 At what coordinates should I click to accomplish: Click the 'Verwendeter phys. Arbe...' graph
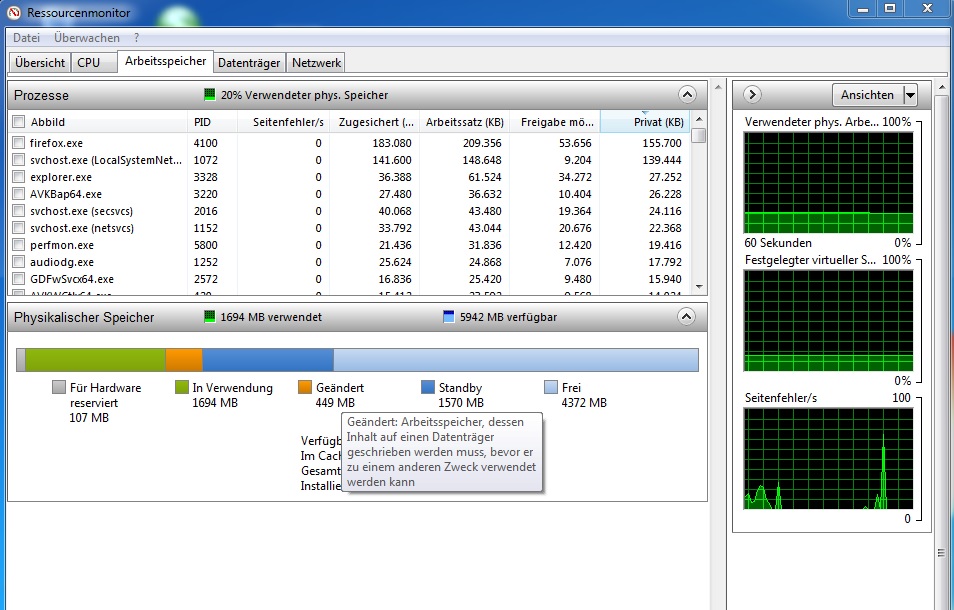828,182
